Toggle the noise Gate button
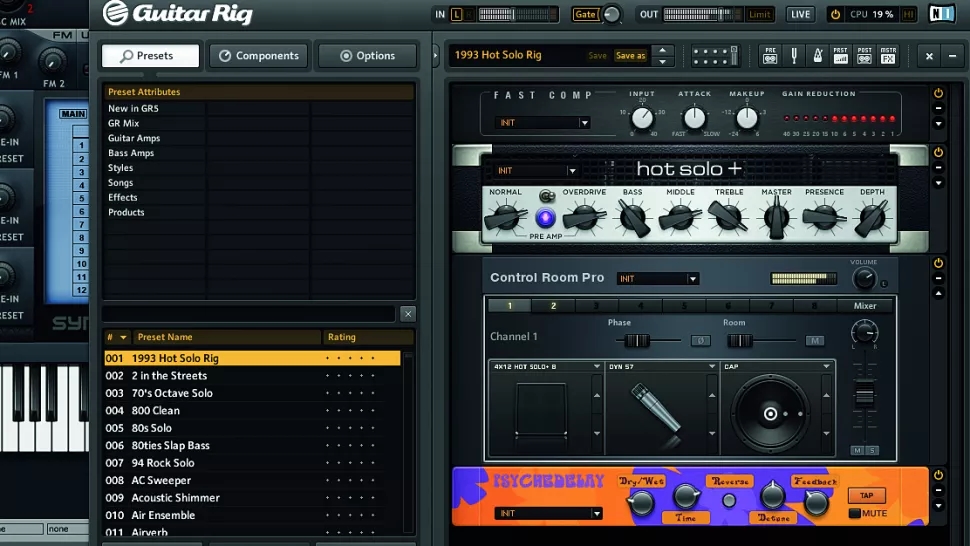Image resolution: width=970 pixels, height=546 pixels. 585,14
